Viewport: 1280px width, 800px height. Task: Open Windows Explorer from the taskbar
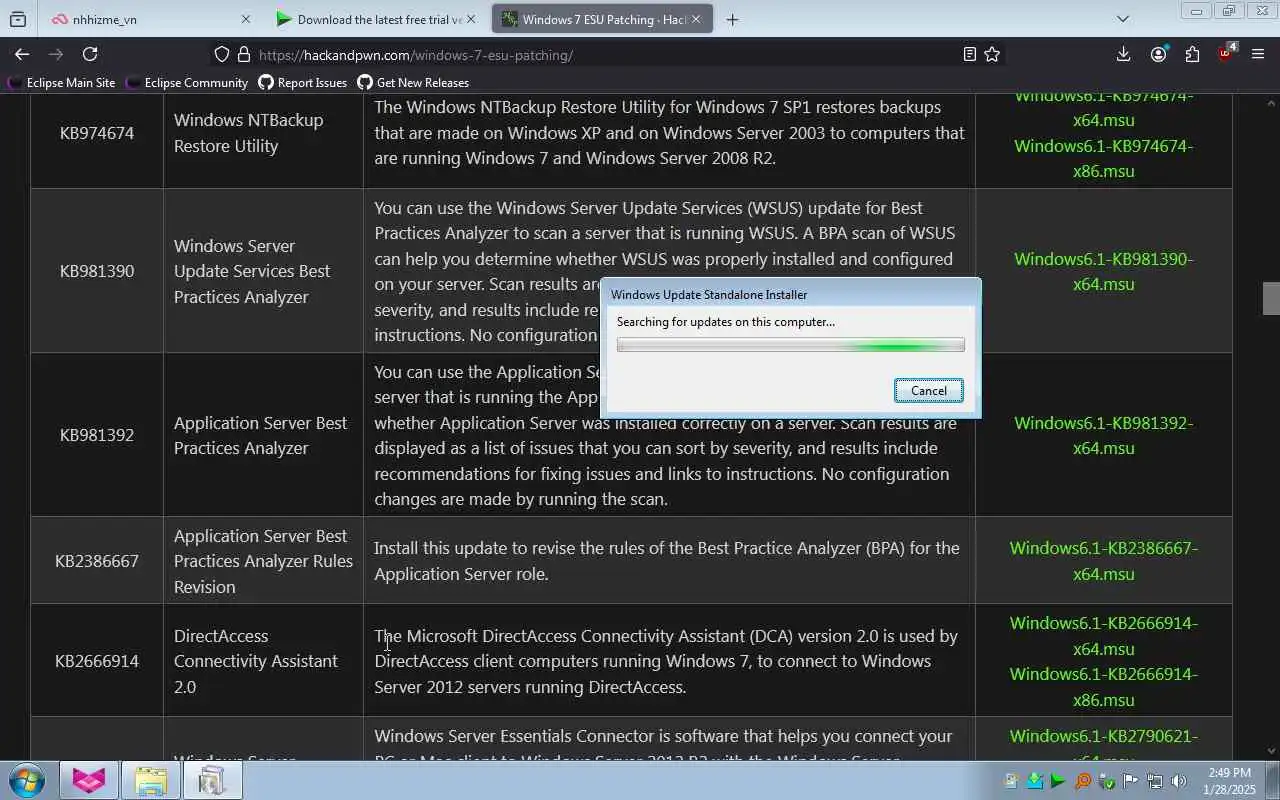pyautogui.click(x=151, y=781)
